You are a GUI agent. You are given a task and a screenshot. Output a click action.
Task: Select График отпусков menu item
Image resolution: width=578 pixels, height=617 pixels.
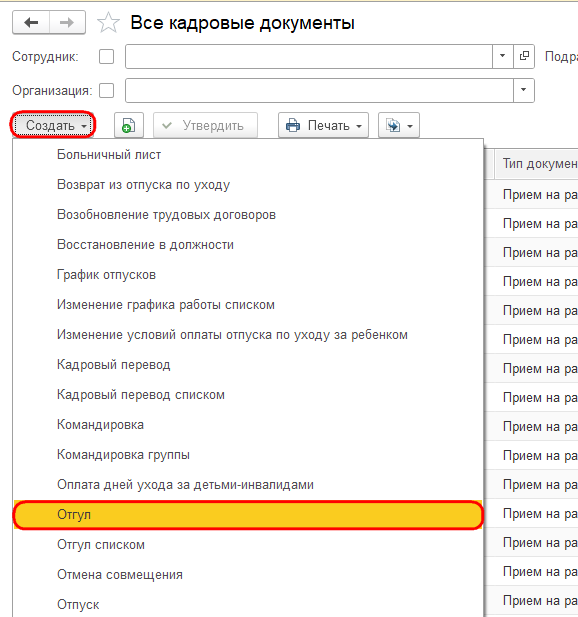(248, 275)
